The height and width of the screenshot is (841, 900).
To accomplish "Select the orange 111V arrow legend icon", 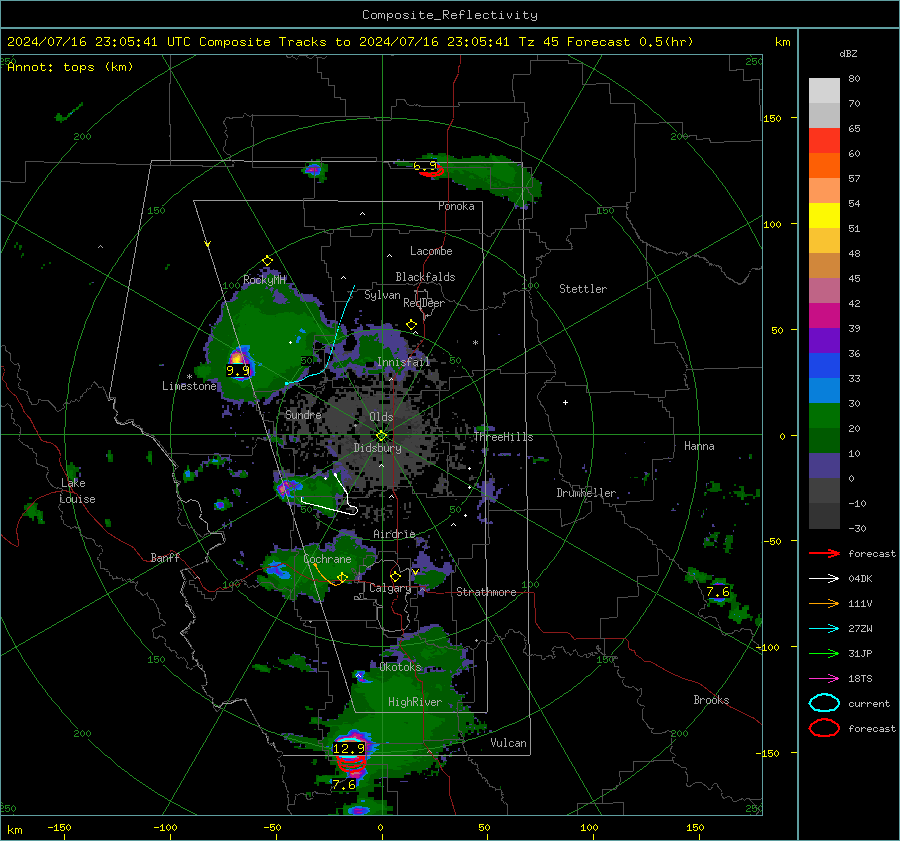I will tap(824, 603).
